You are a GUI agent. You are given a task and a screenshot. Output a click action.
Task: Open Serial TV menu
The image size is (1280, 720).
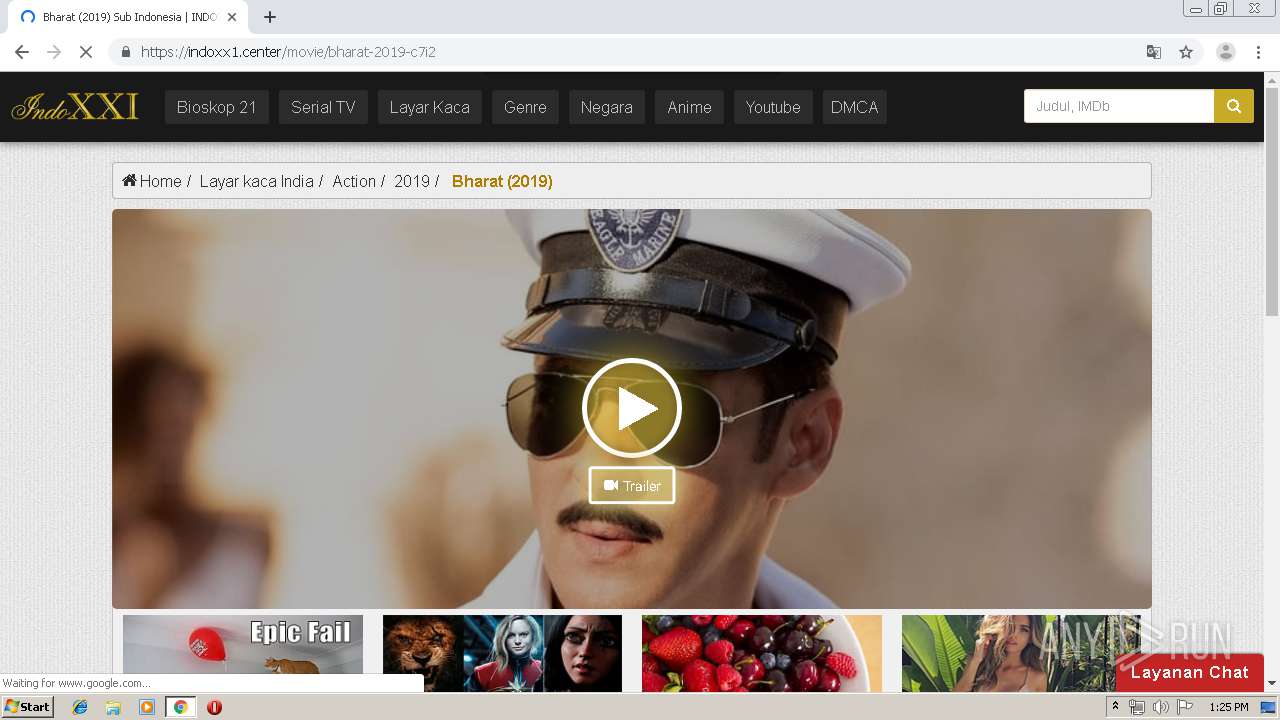323,107
